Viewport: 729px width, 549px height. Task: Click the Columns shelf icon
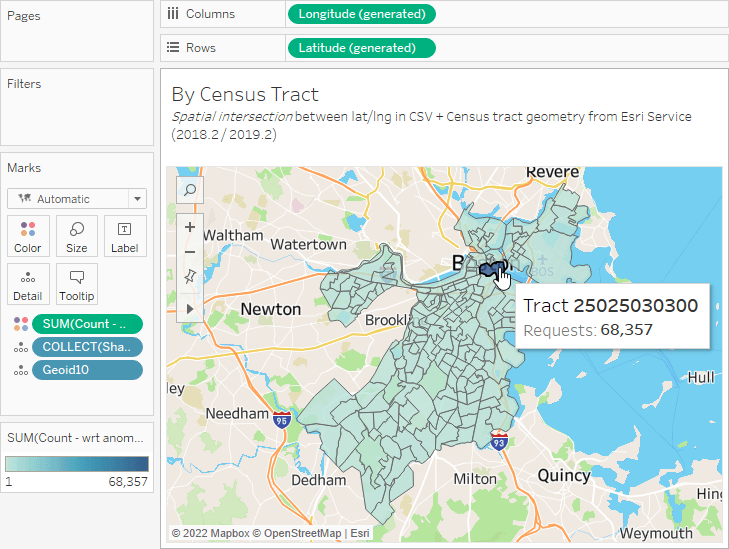click(x=173, y=14)
